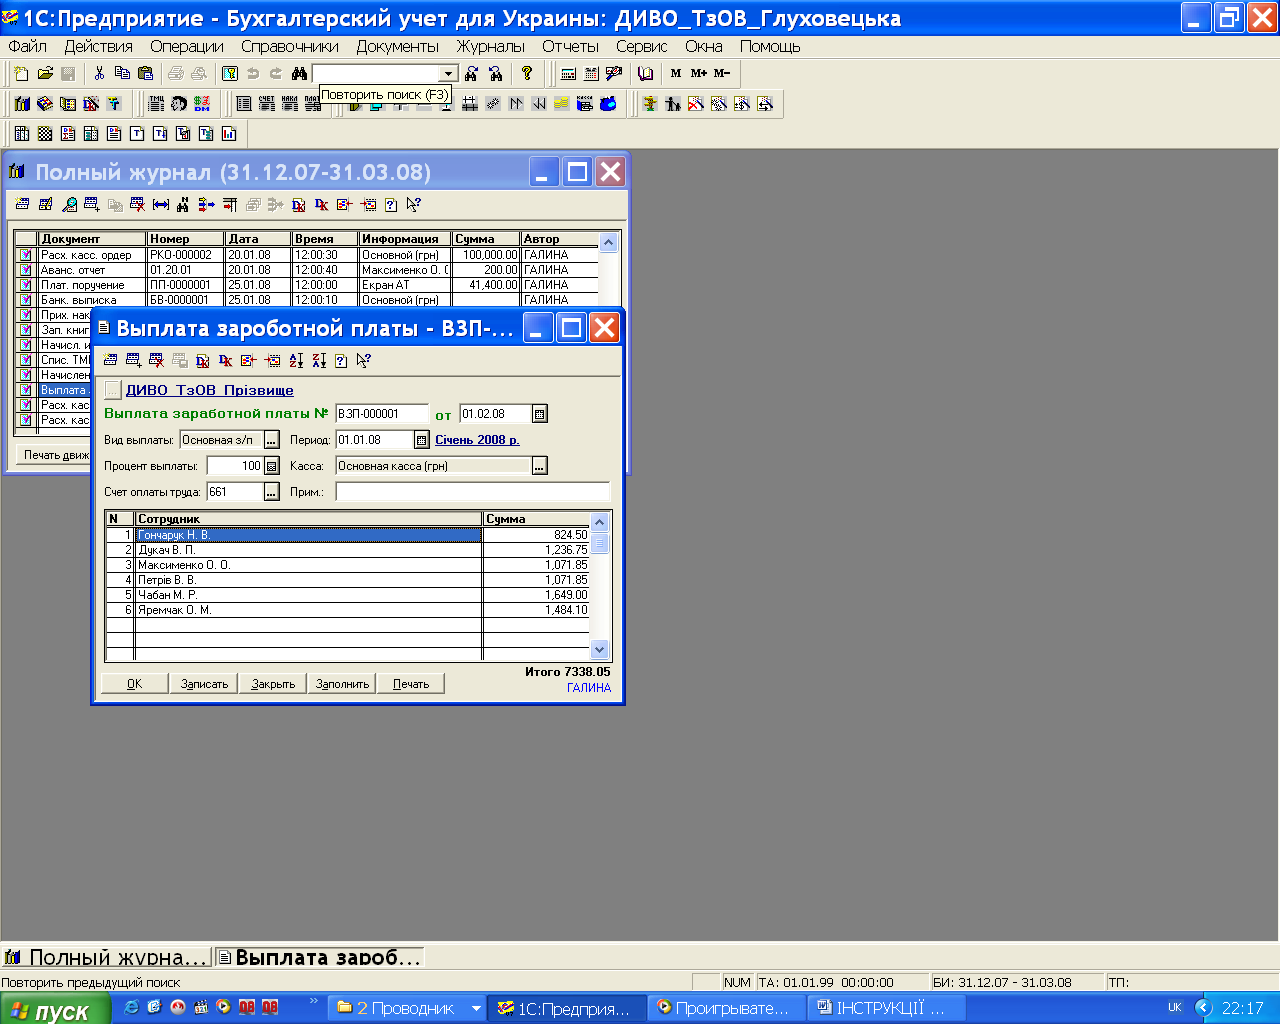This screenshot has height=1024, width=1280.
Task: Click the пуск Start button
Action: pyautogui.click(x=54, y=1009)
